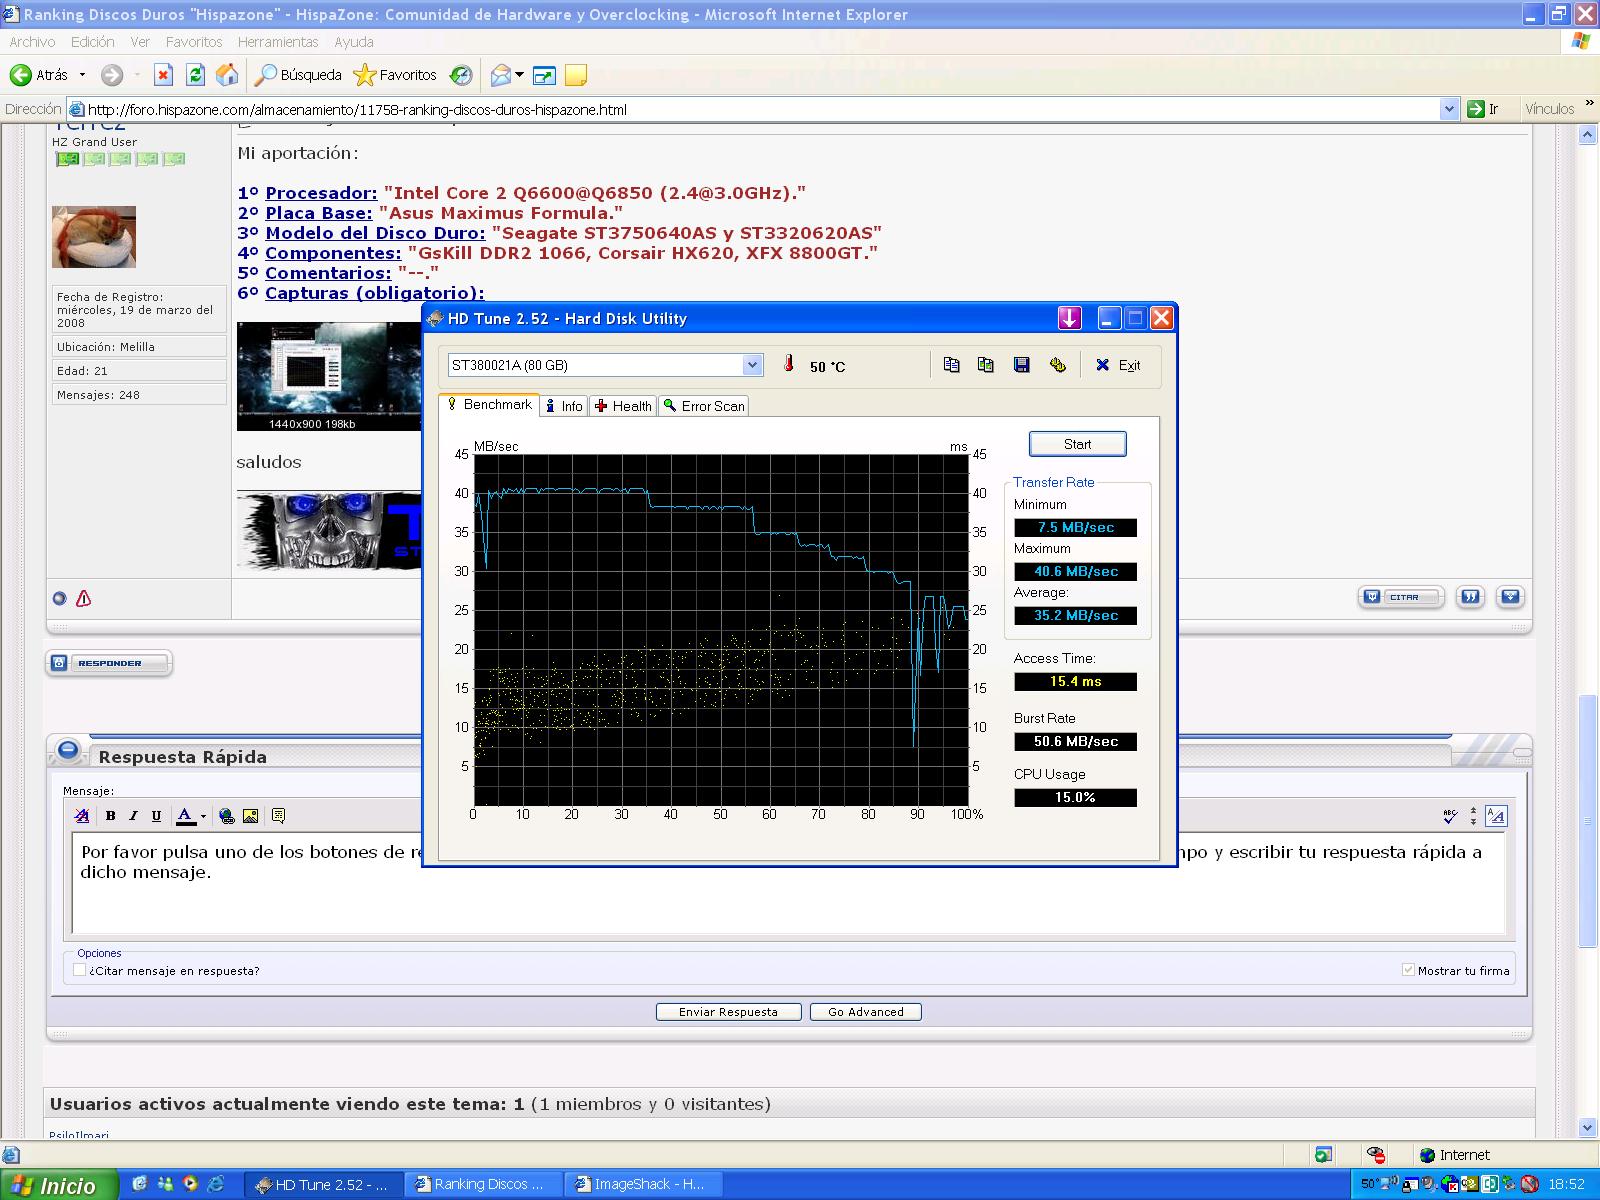The width and height of the screenshot is (1600, 1200).
Task: Click the insert link globe icon
Action: pos(227,816)
